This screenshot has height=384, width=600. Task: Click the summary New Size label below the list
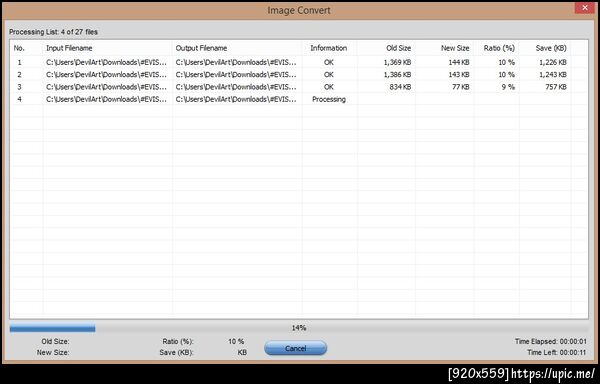coord(53,352)
